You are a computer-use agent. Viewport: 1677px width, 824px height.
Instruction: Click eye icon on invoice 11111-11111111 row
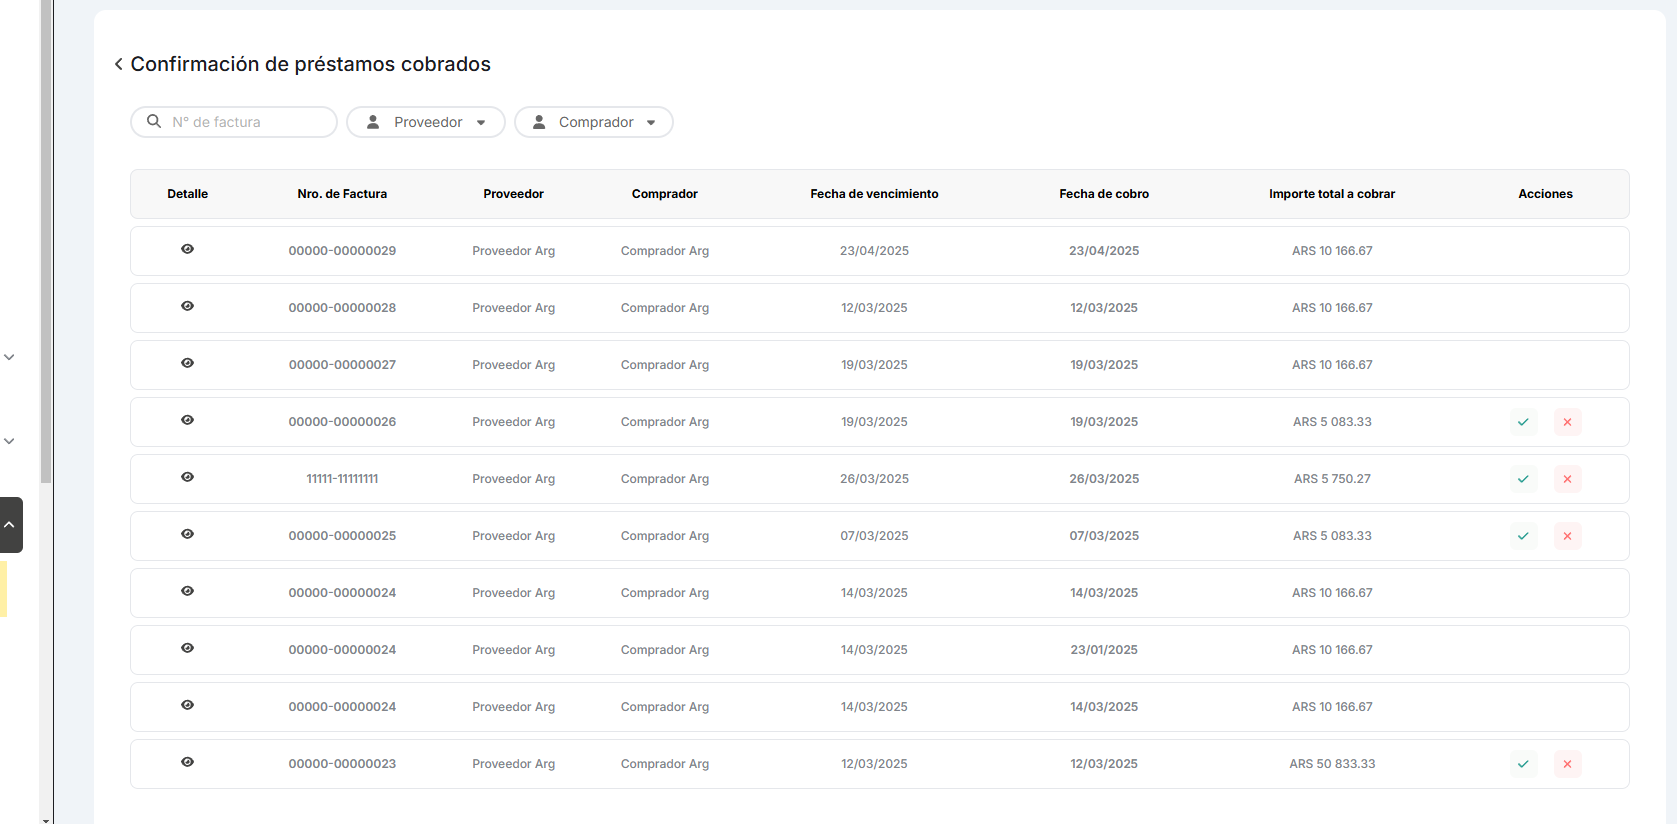187,477
